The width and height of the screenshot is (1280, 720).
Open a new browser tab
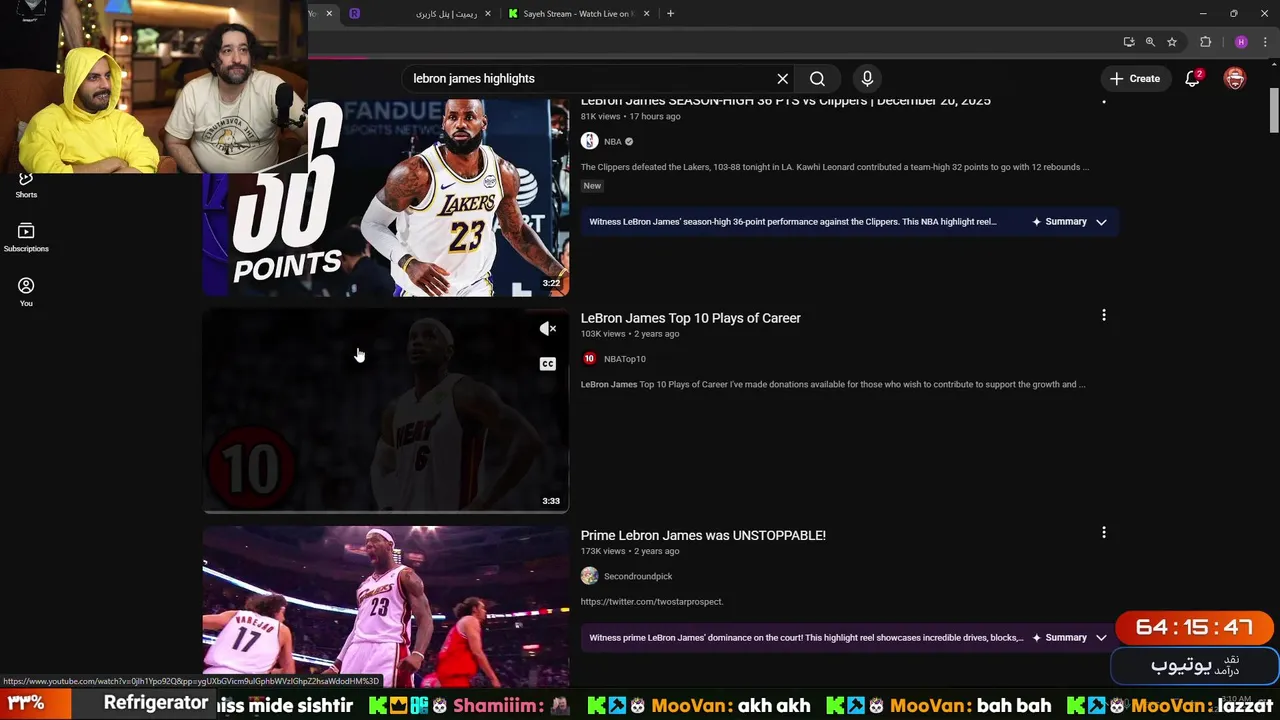(x=670, y=14)
